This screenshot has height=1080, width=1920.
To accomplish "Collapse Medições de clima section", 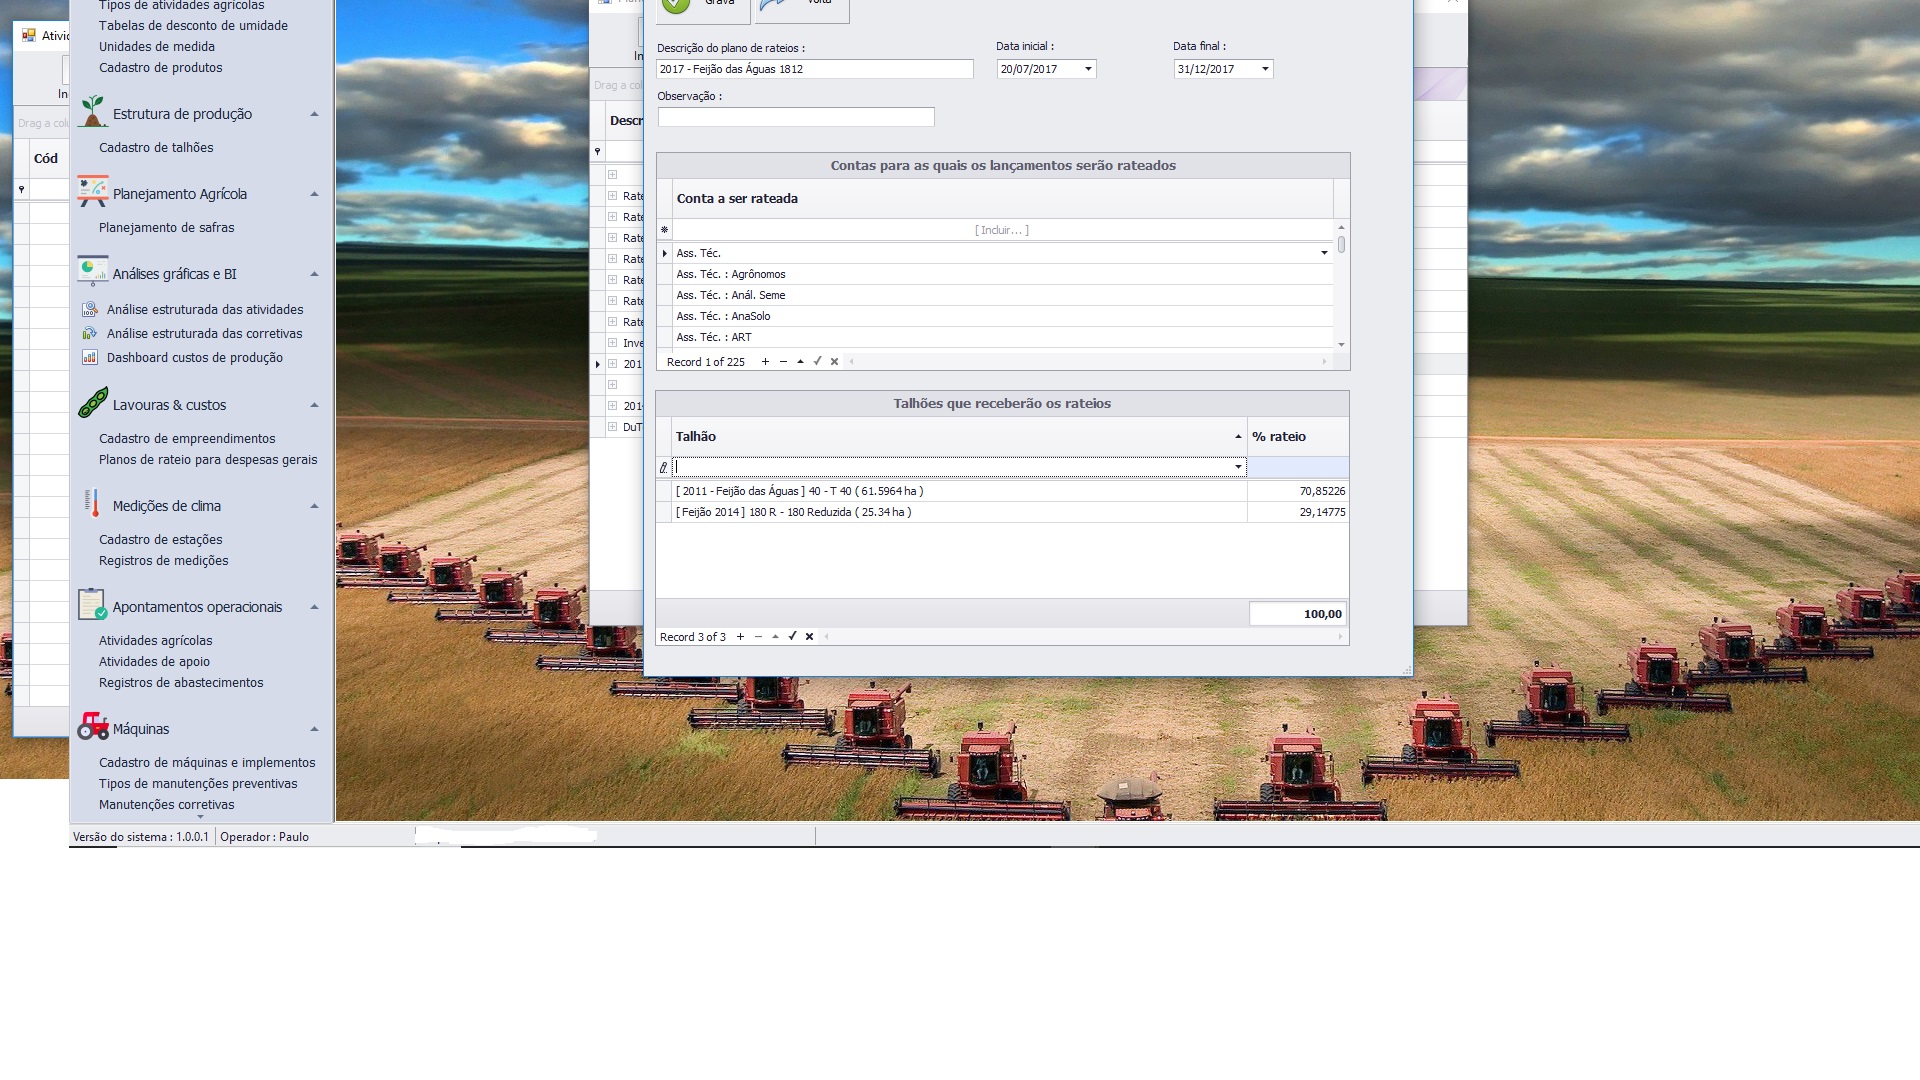I will click(314, 506).
